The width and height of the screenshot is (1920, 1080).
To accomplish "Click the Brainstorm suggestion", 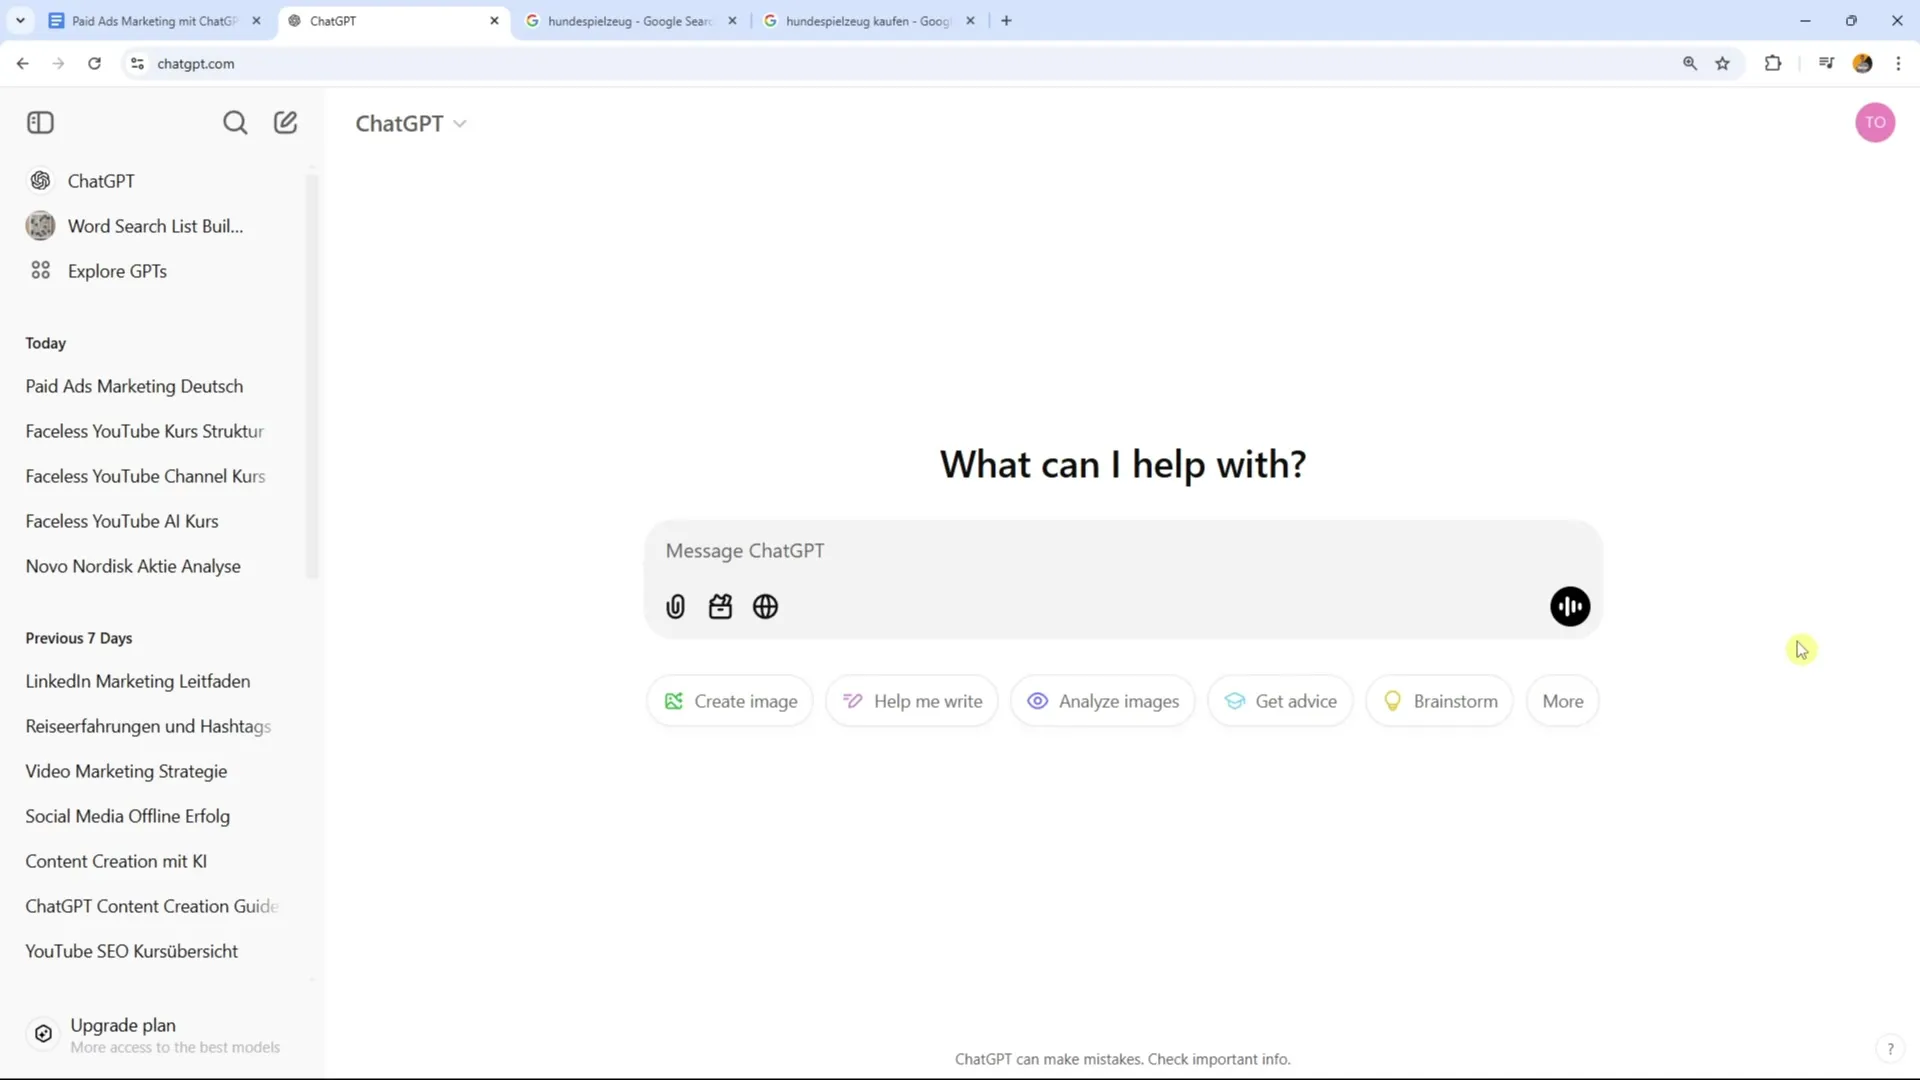I will click(x=1439, y=701).
